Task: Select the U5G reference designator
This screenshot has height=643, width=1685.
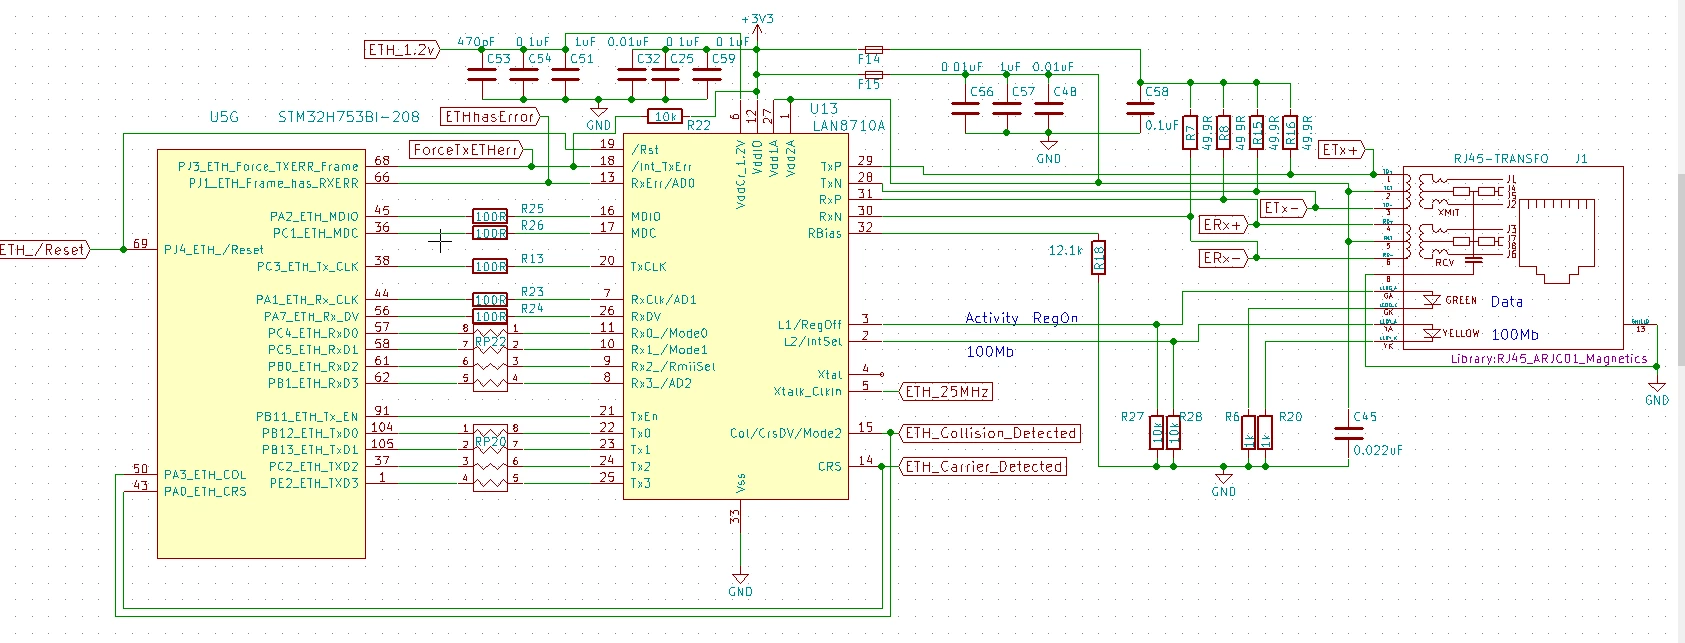Action: pos(224,117)
